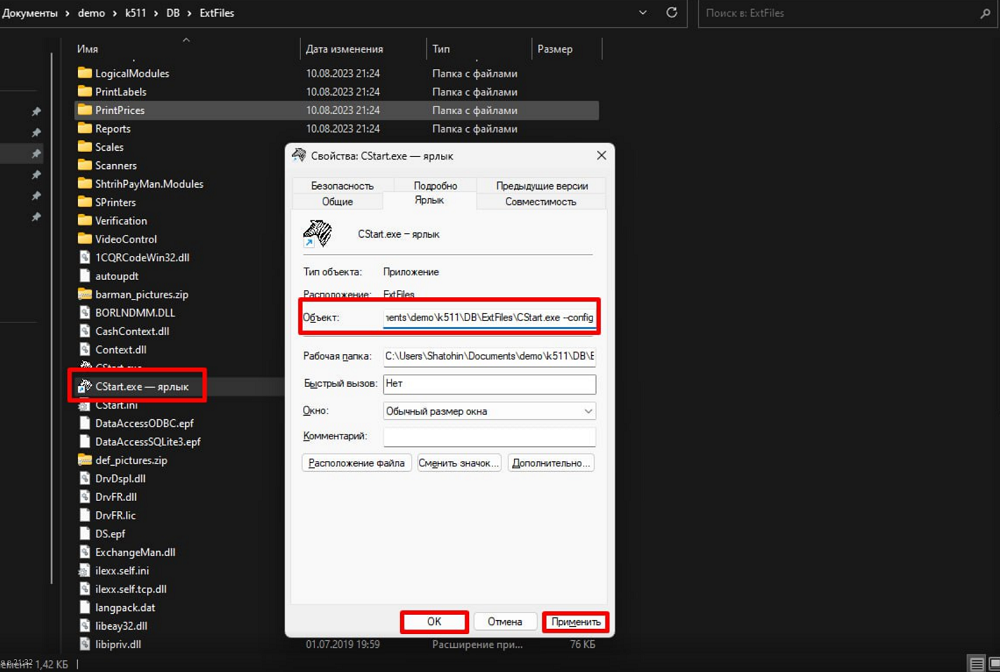Select the Reports folder icon

(84, 129)
